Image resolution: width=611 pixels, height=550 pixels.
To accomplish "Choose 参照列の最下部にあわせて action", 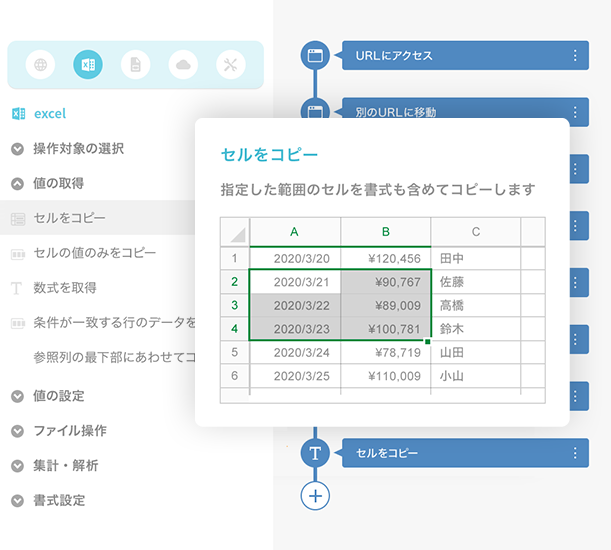I will pyautogui.click(x=114, y=357).
